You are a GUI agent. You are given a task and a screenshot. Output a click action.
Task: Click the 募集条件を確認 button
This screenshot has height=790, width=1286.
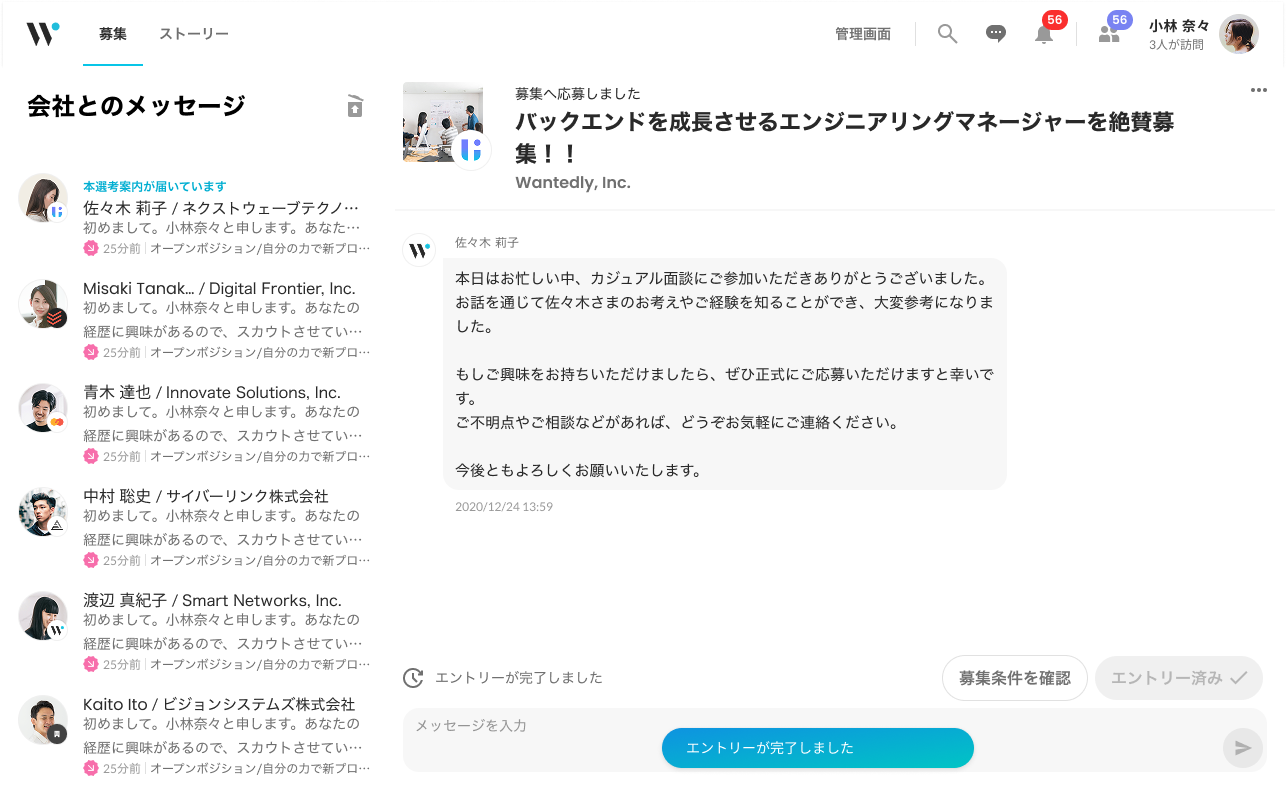(x=1014, y=678)
